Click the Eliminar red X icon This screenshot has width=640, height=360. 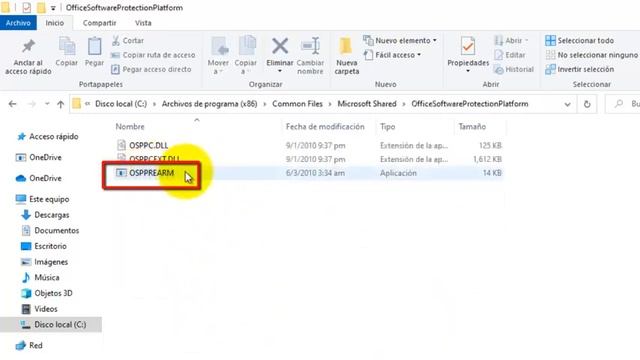[x=280, y=46]
